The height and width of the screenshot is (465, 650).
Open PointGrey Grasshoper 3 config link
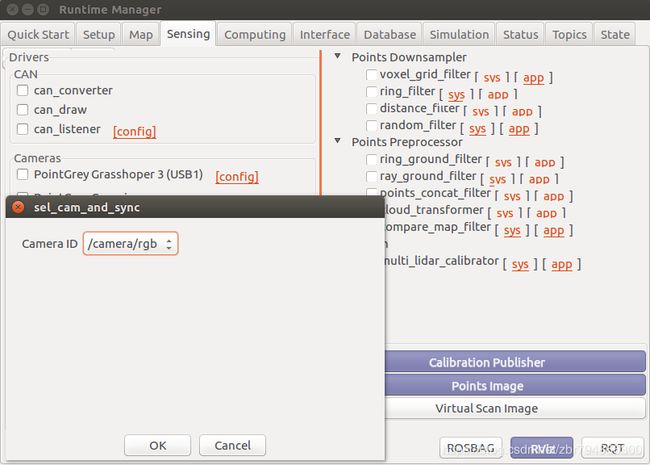coord(237,177)
